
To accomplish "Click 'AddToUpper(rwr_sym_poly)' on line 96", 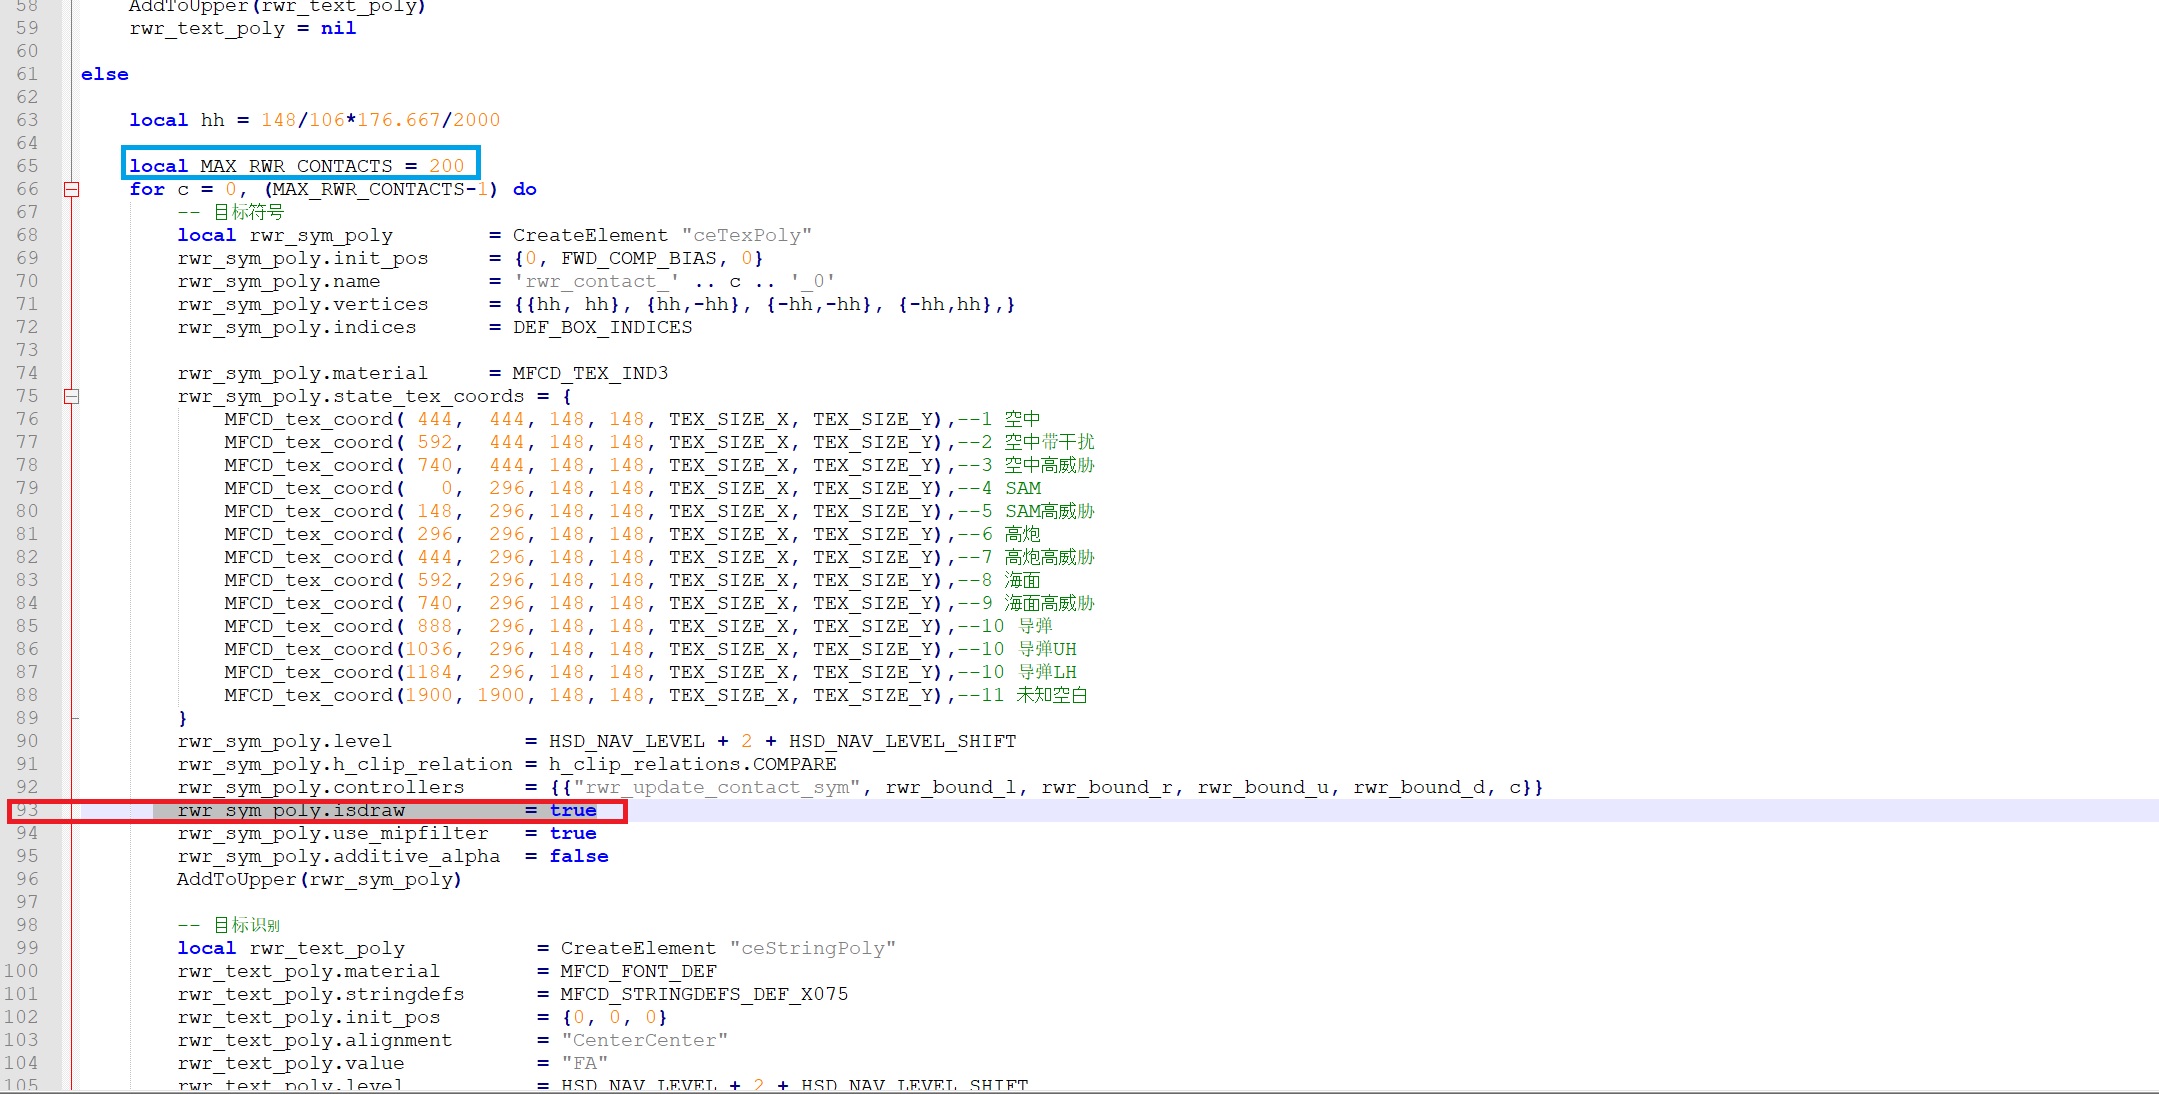I will tap(319, 879).
